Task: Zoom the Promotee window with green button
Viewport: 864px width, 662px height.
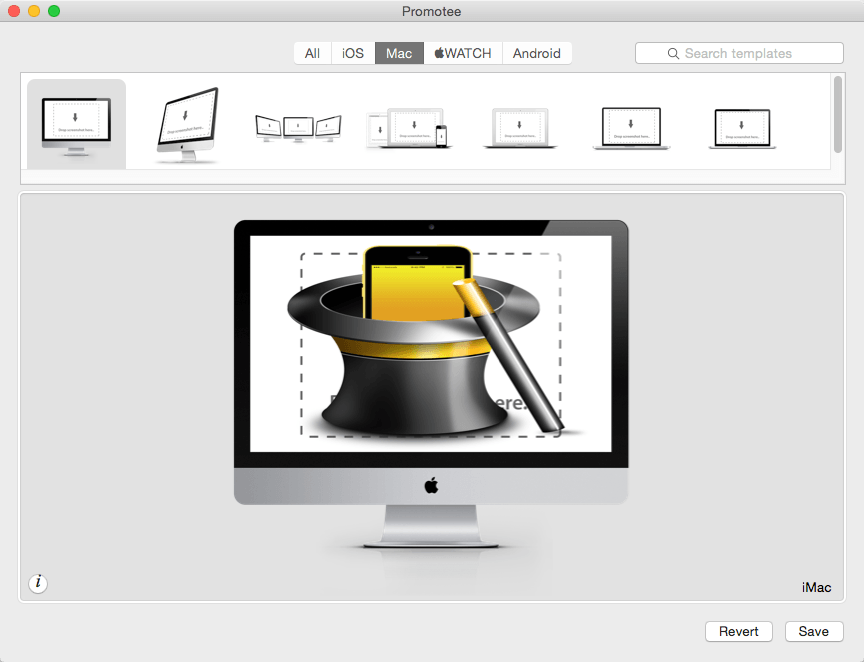Action: 54,11
